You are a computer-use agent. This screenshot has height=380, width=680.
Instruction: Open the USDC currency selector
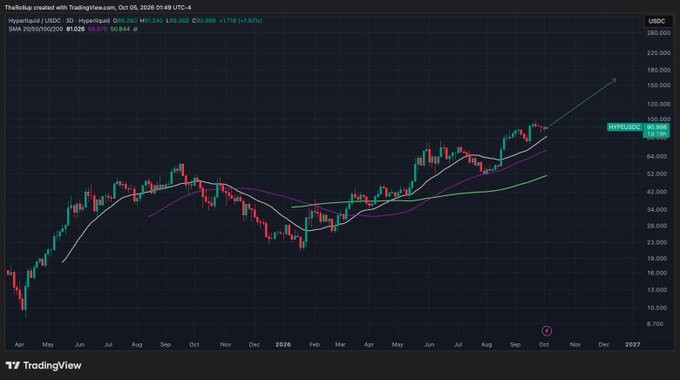657,21
